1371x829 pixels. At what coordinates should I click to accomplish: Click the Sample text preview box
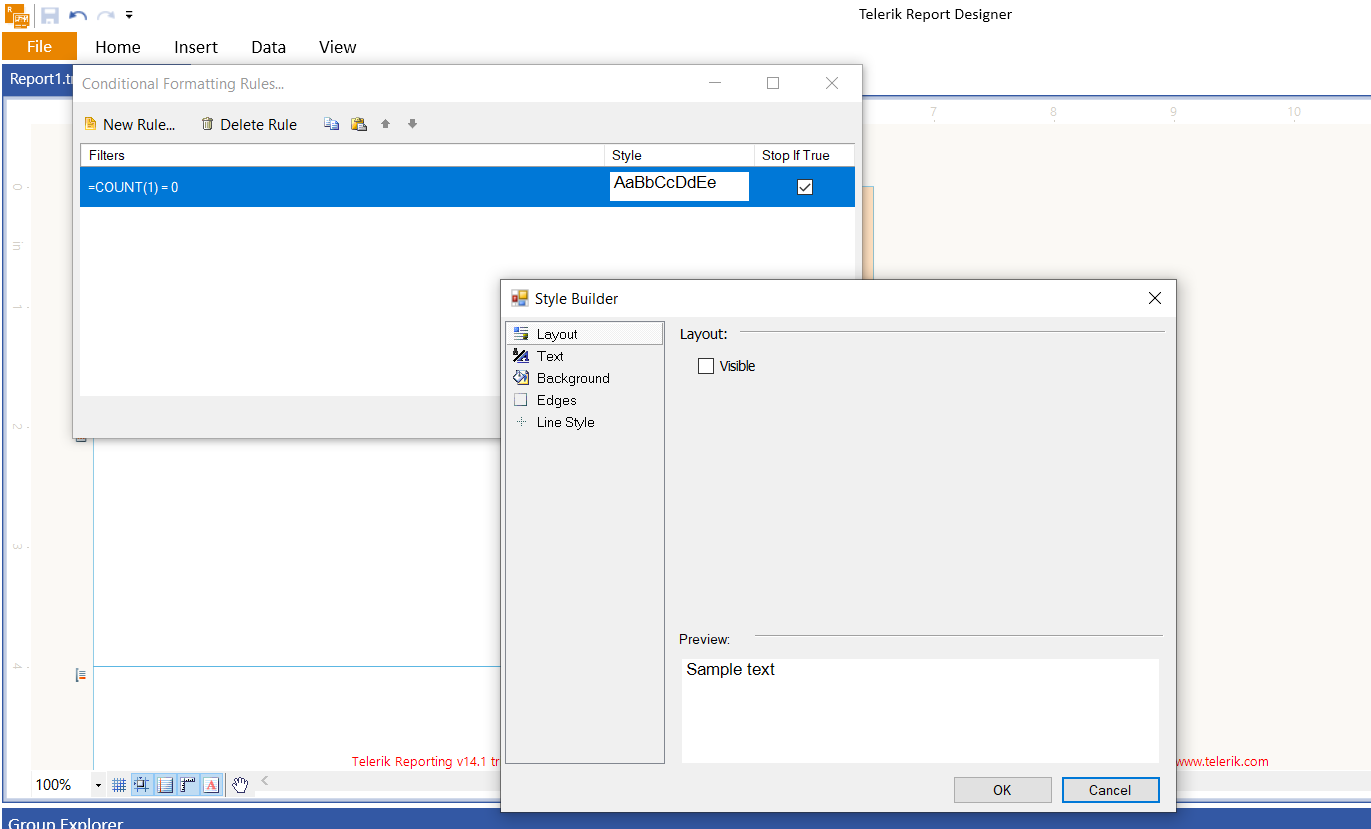coord(920,710)
